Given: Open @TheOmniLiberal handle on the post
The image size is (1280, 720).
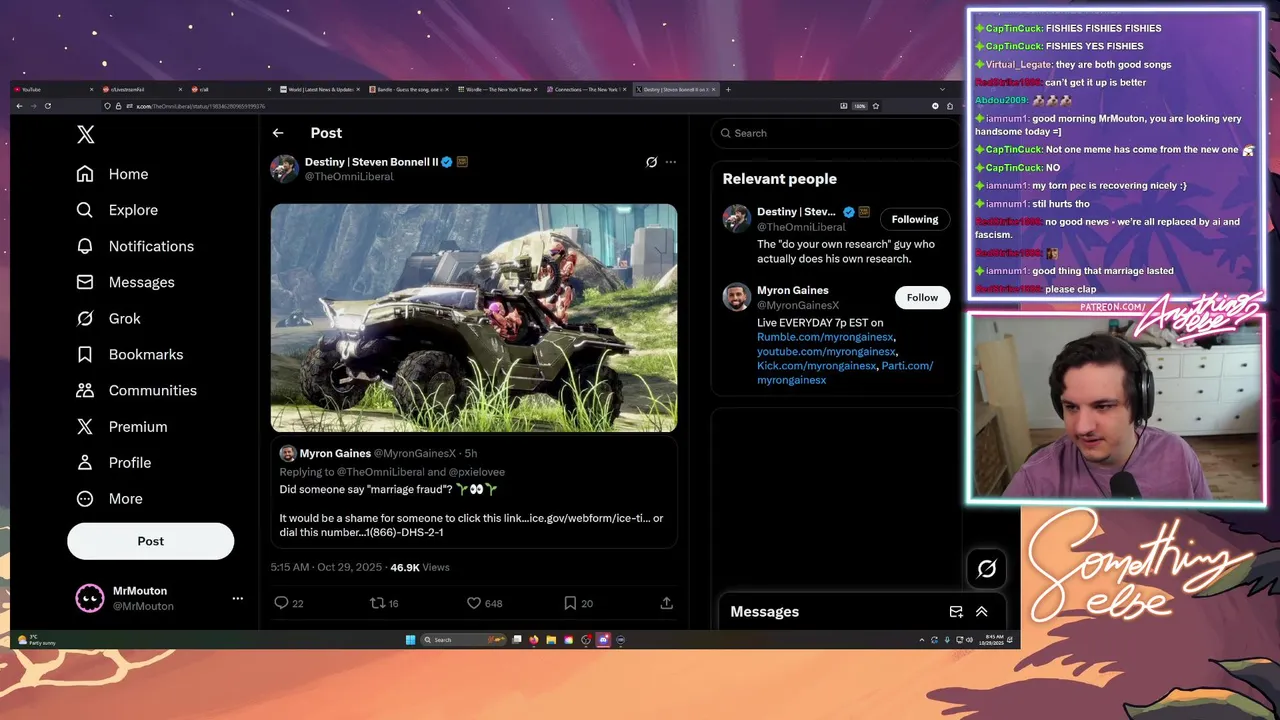Looking at the screenshot, I should click(349, 176).
